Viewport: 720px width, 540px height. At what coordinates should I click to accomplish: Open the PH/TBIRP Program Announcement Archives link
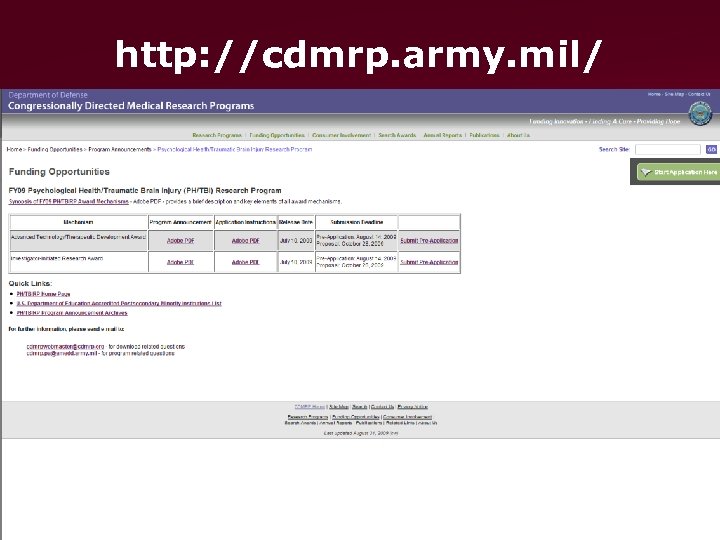pyautogui.click(x=72, y=313)
